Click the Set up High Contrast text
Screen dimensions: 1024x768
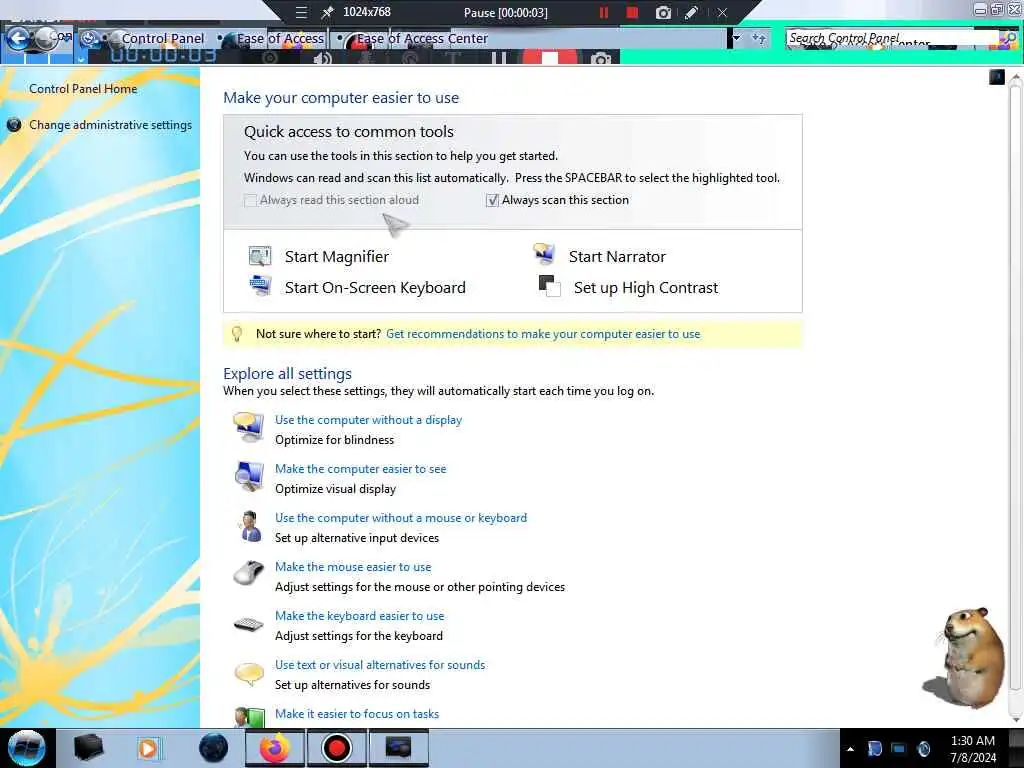click(646, 288)
